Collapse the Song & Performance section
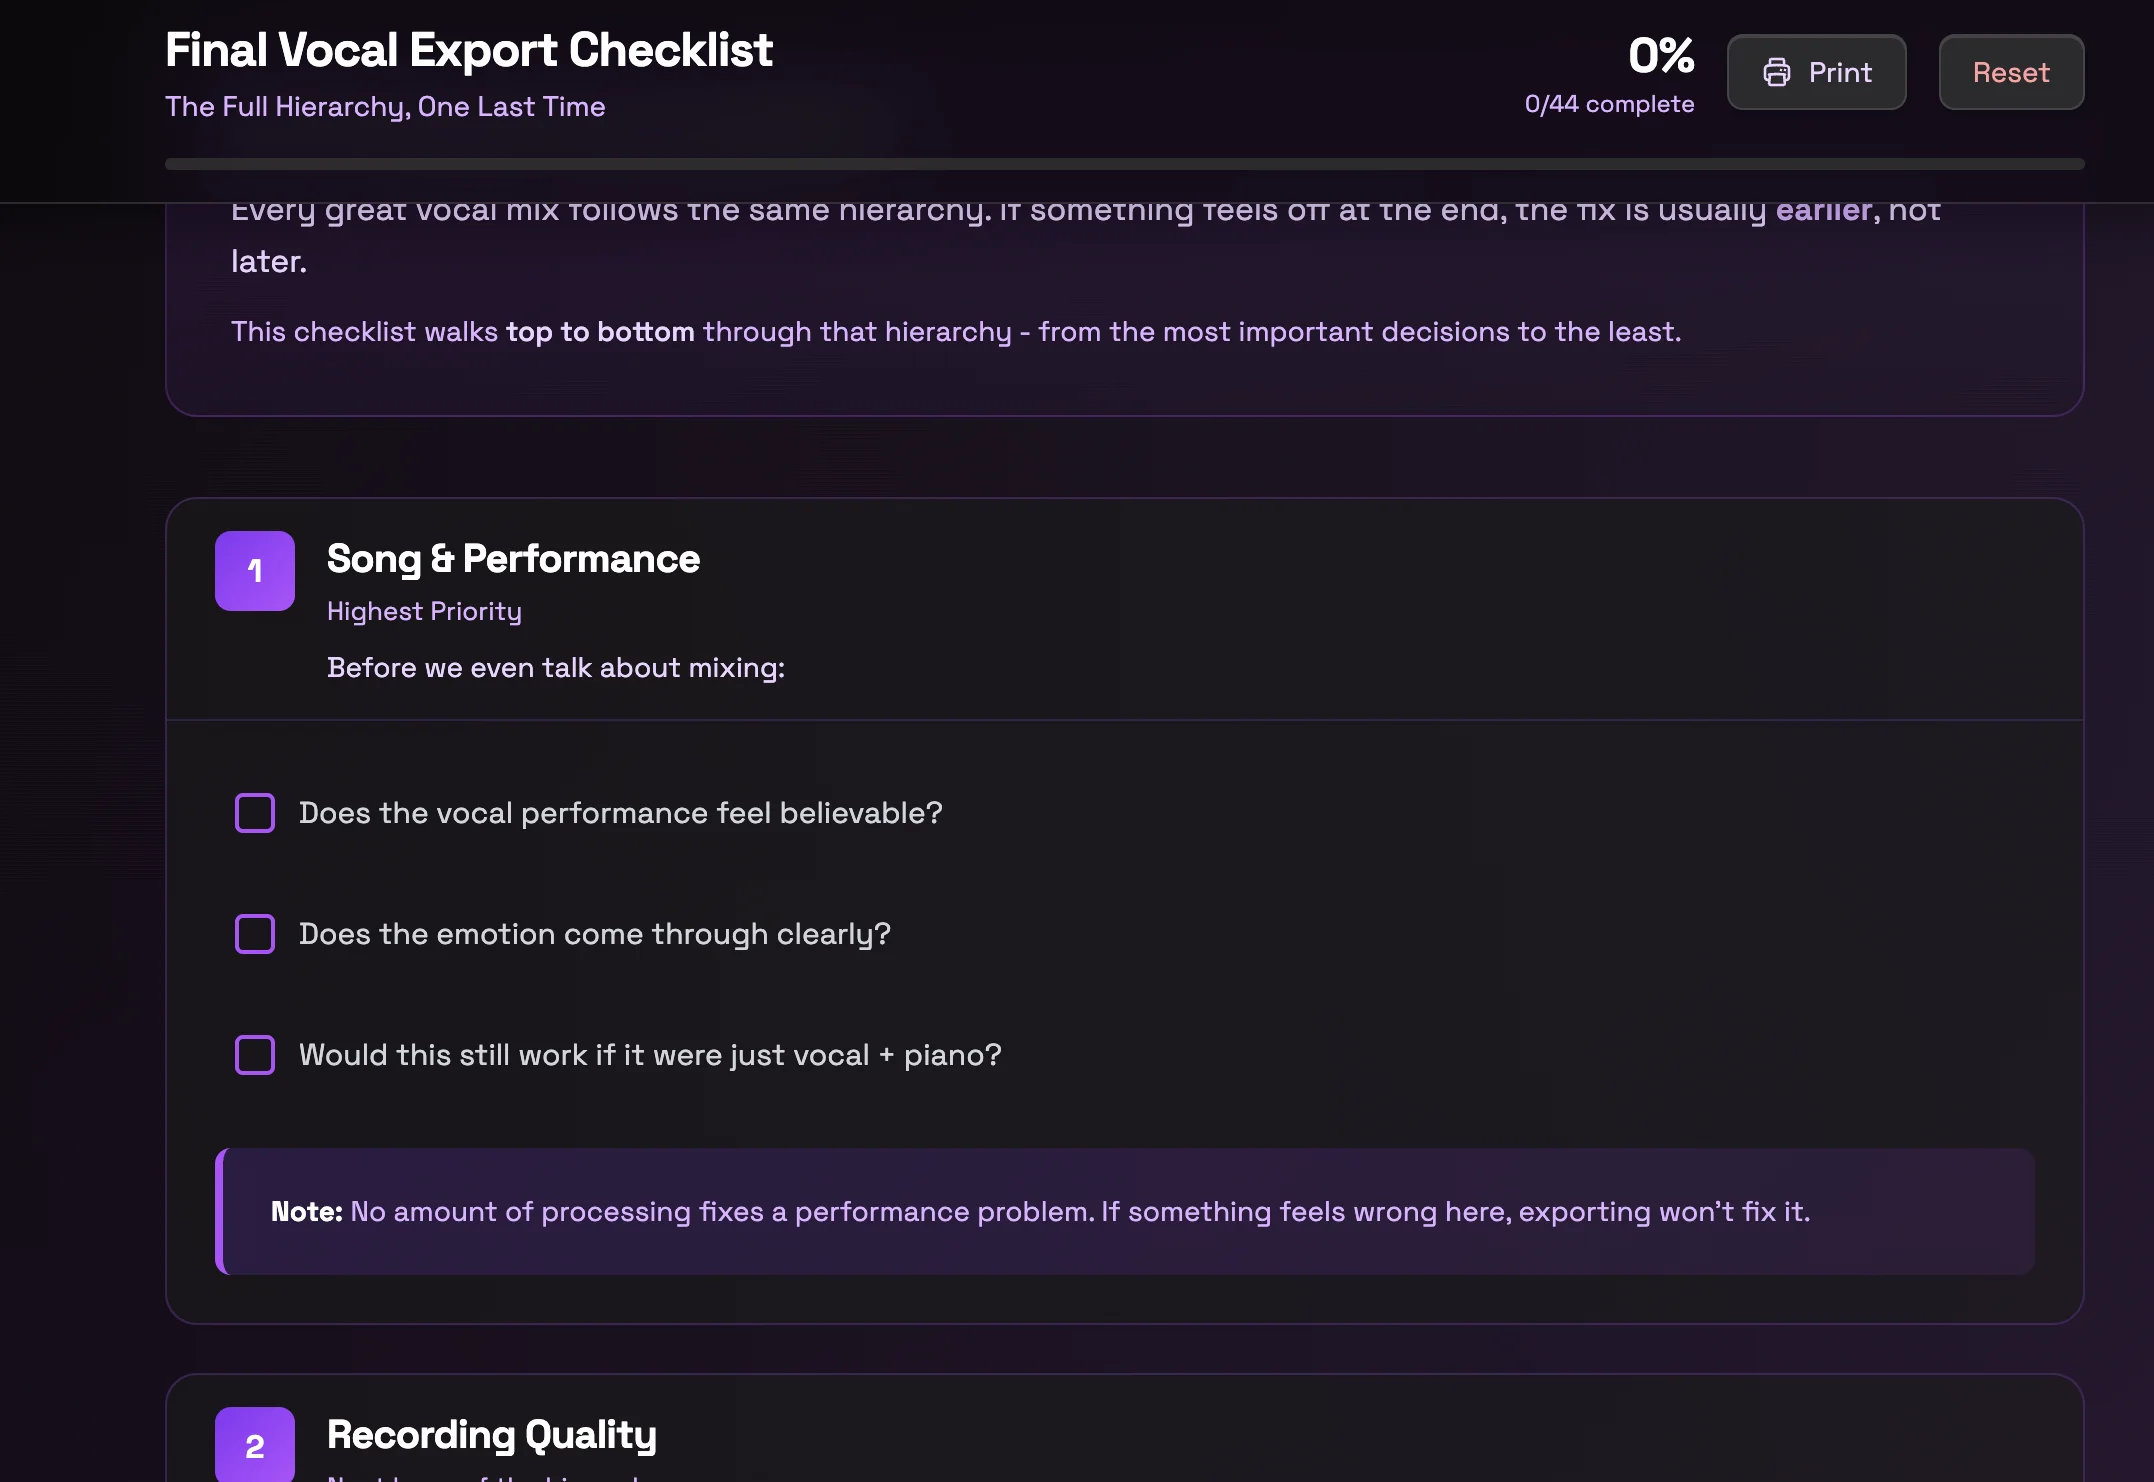Viewport: 2154px width, 1482px height. tap(513, 559)
